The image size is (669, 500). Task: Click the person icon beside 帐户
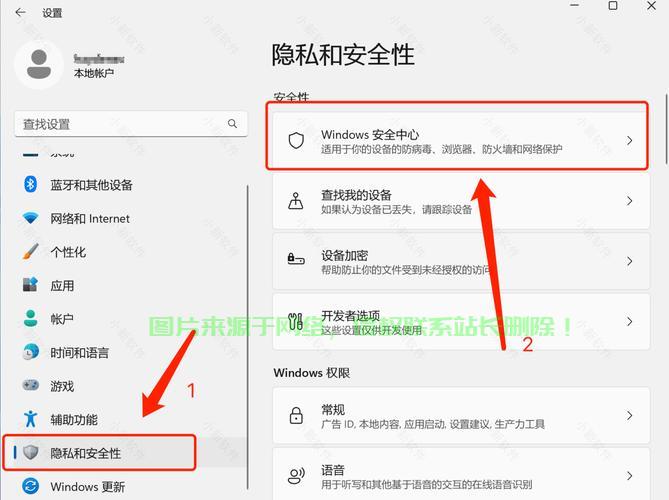point(30,318)
